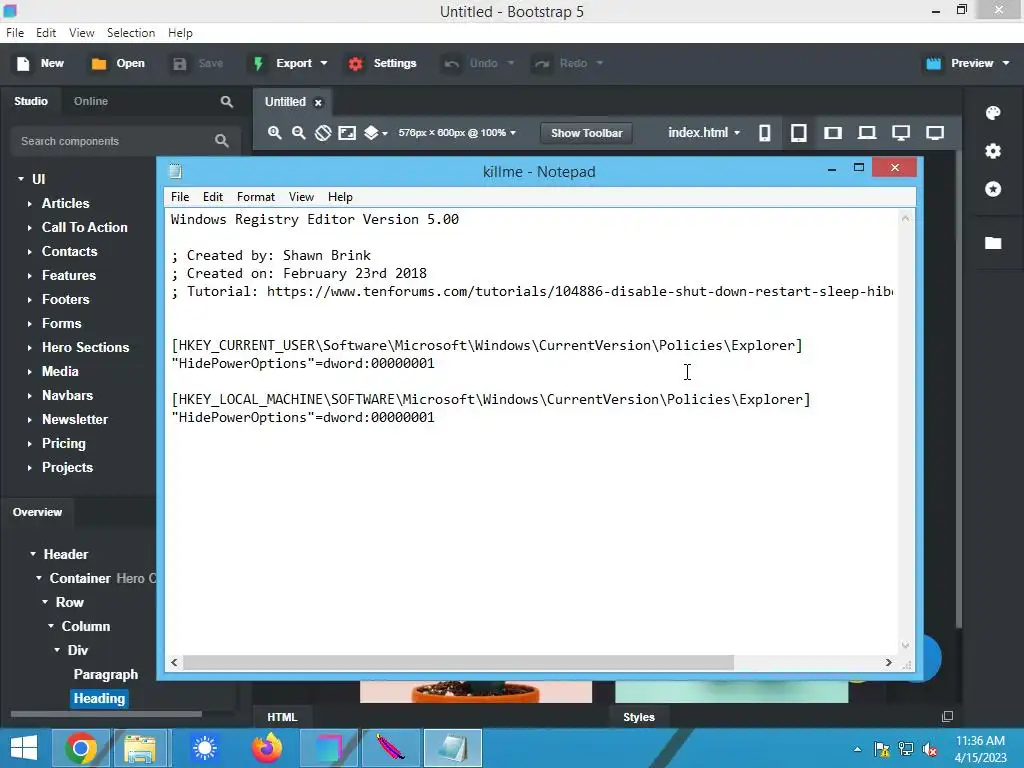Viewport: 1024px width, 768px height.
Task: Show hidden tray icons arrow
Action: 857,749
